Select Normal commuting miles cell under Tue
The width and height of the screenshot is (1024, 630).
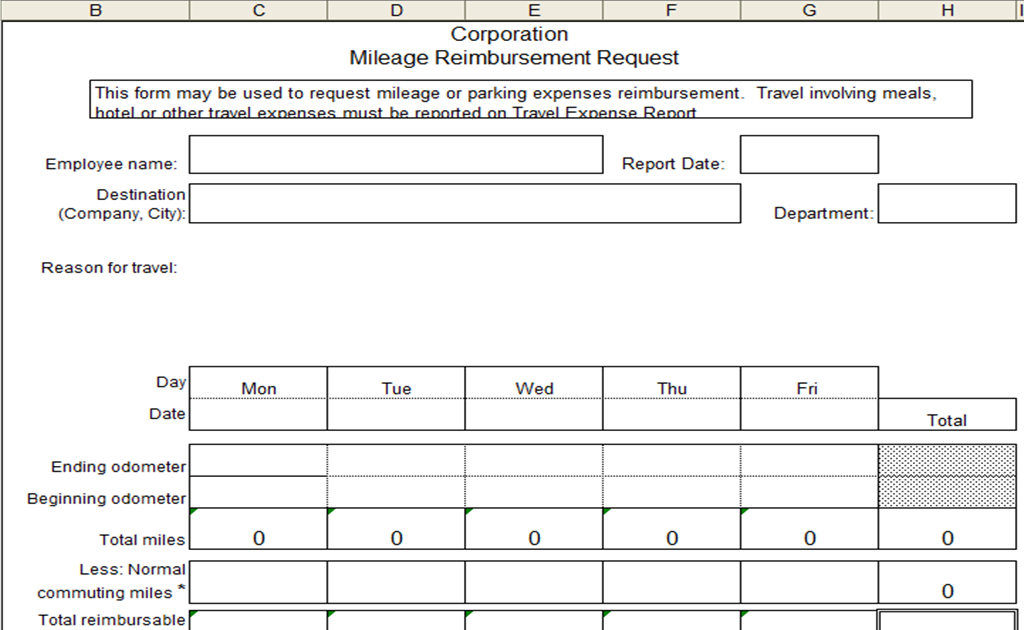(x=396, y=582)
